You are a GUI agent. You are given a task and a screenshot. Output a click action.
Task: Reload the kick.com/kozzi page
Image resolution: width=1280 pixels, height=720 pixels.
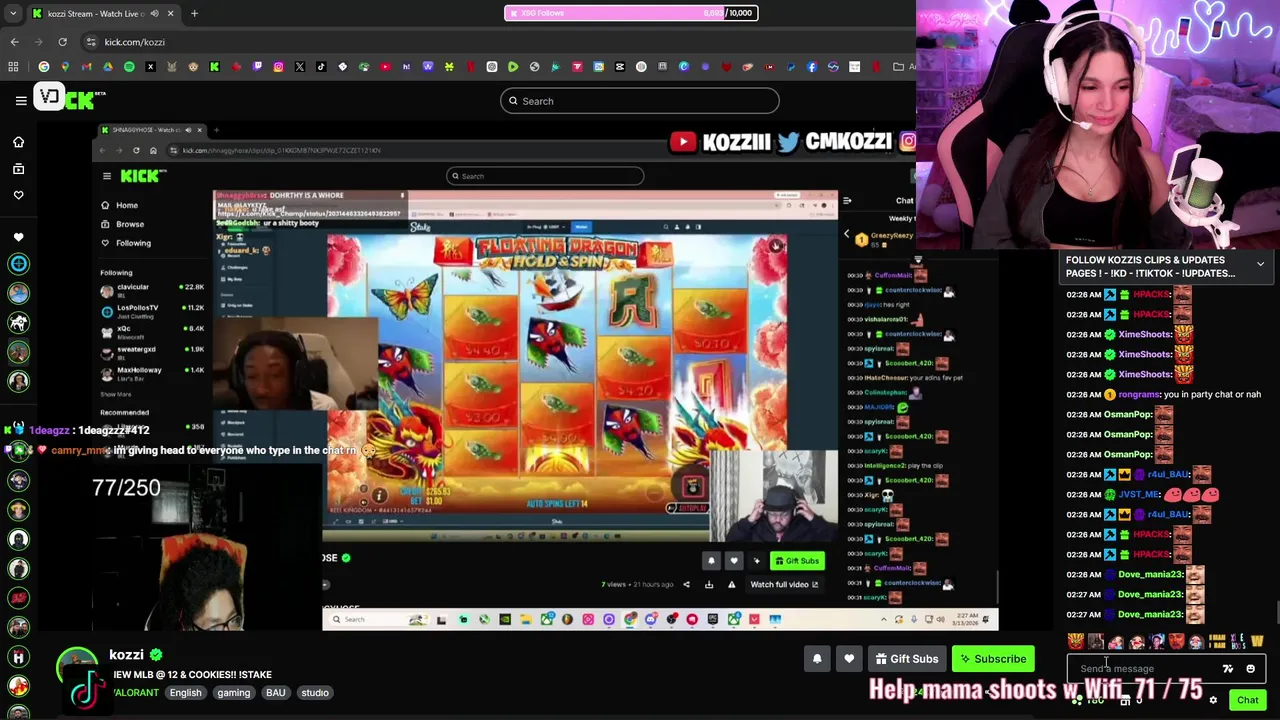click(x=62, y=42)
